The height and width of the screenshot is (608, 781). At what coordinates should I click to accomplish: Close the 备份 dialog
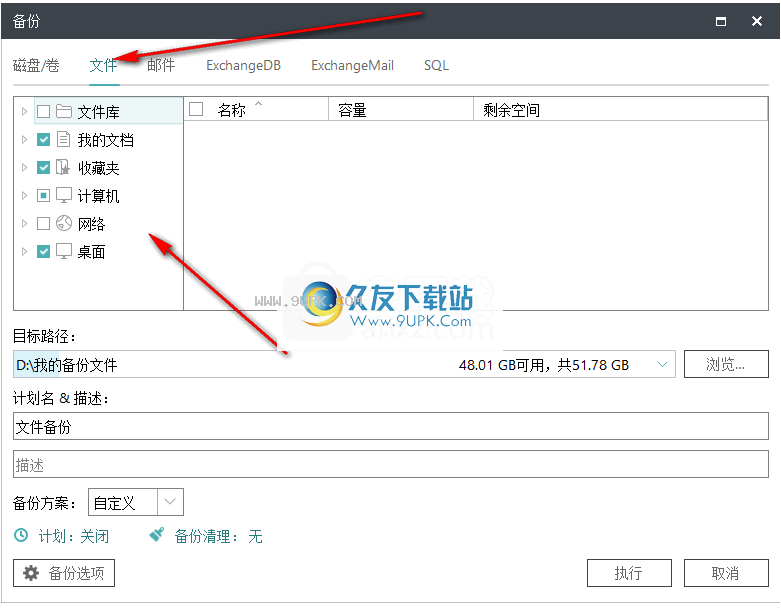(x=757, y=21)
